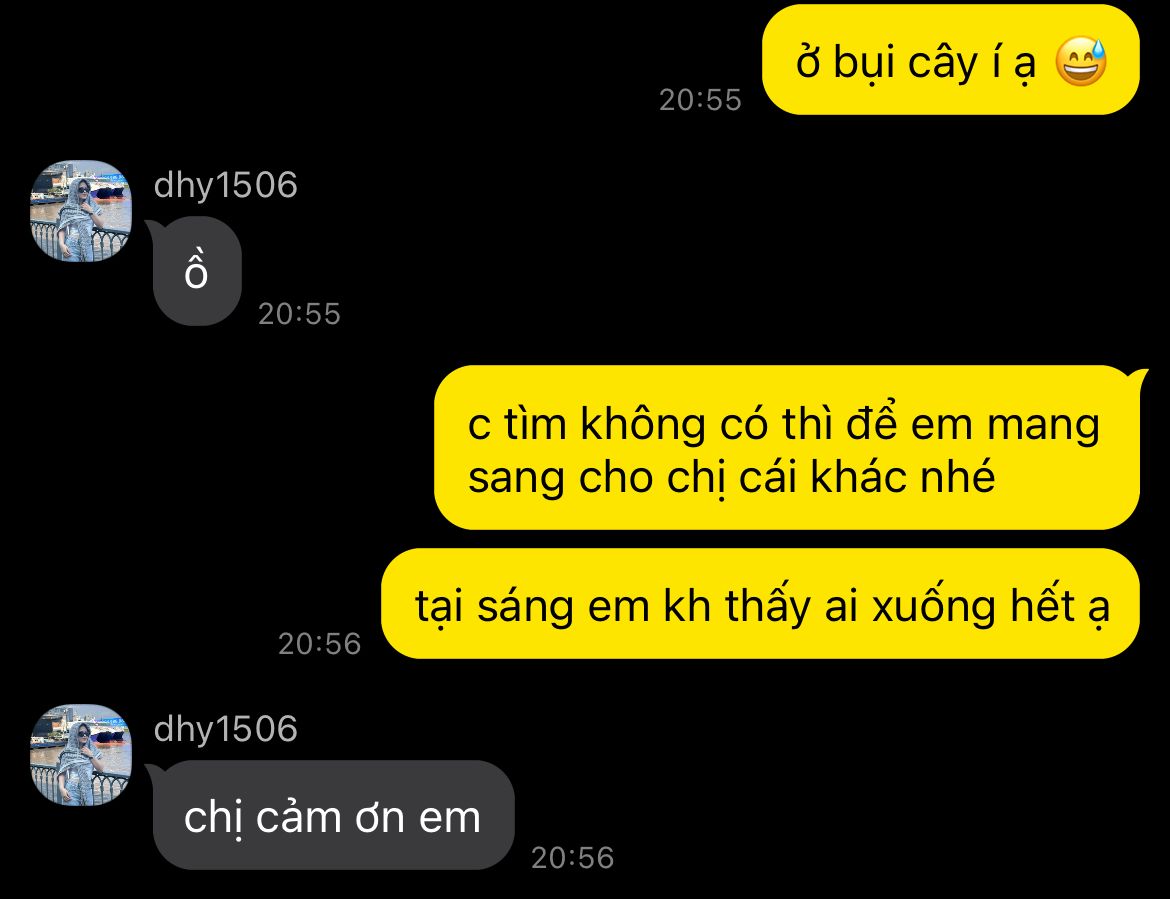Select the 'c tìm không có thì để em mang' bubble
This screenshot has width=1170, height=899.
tap(787, 448)
